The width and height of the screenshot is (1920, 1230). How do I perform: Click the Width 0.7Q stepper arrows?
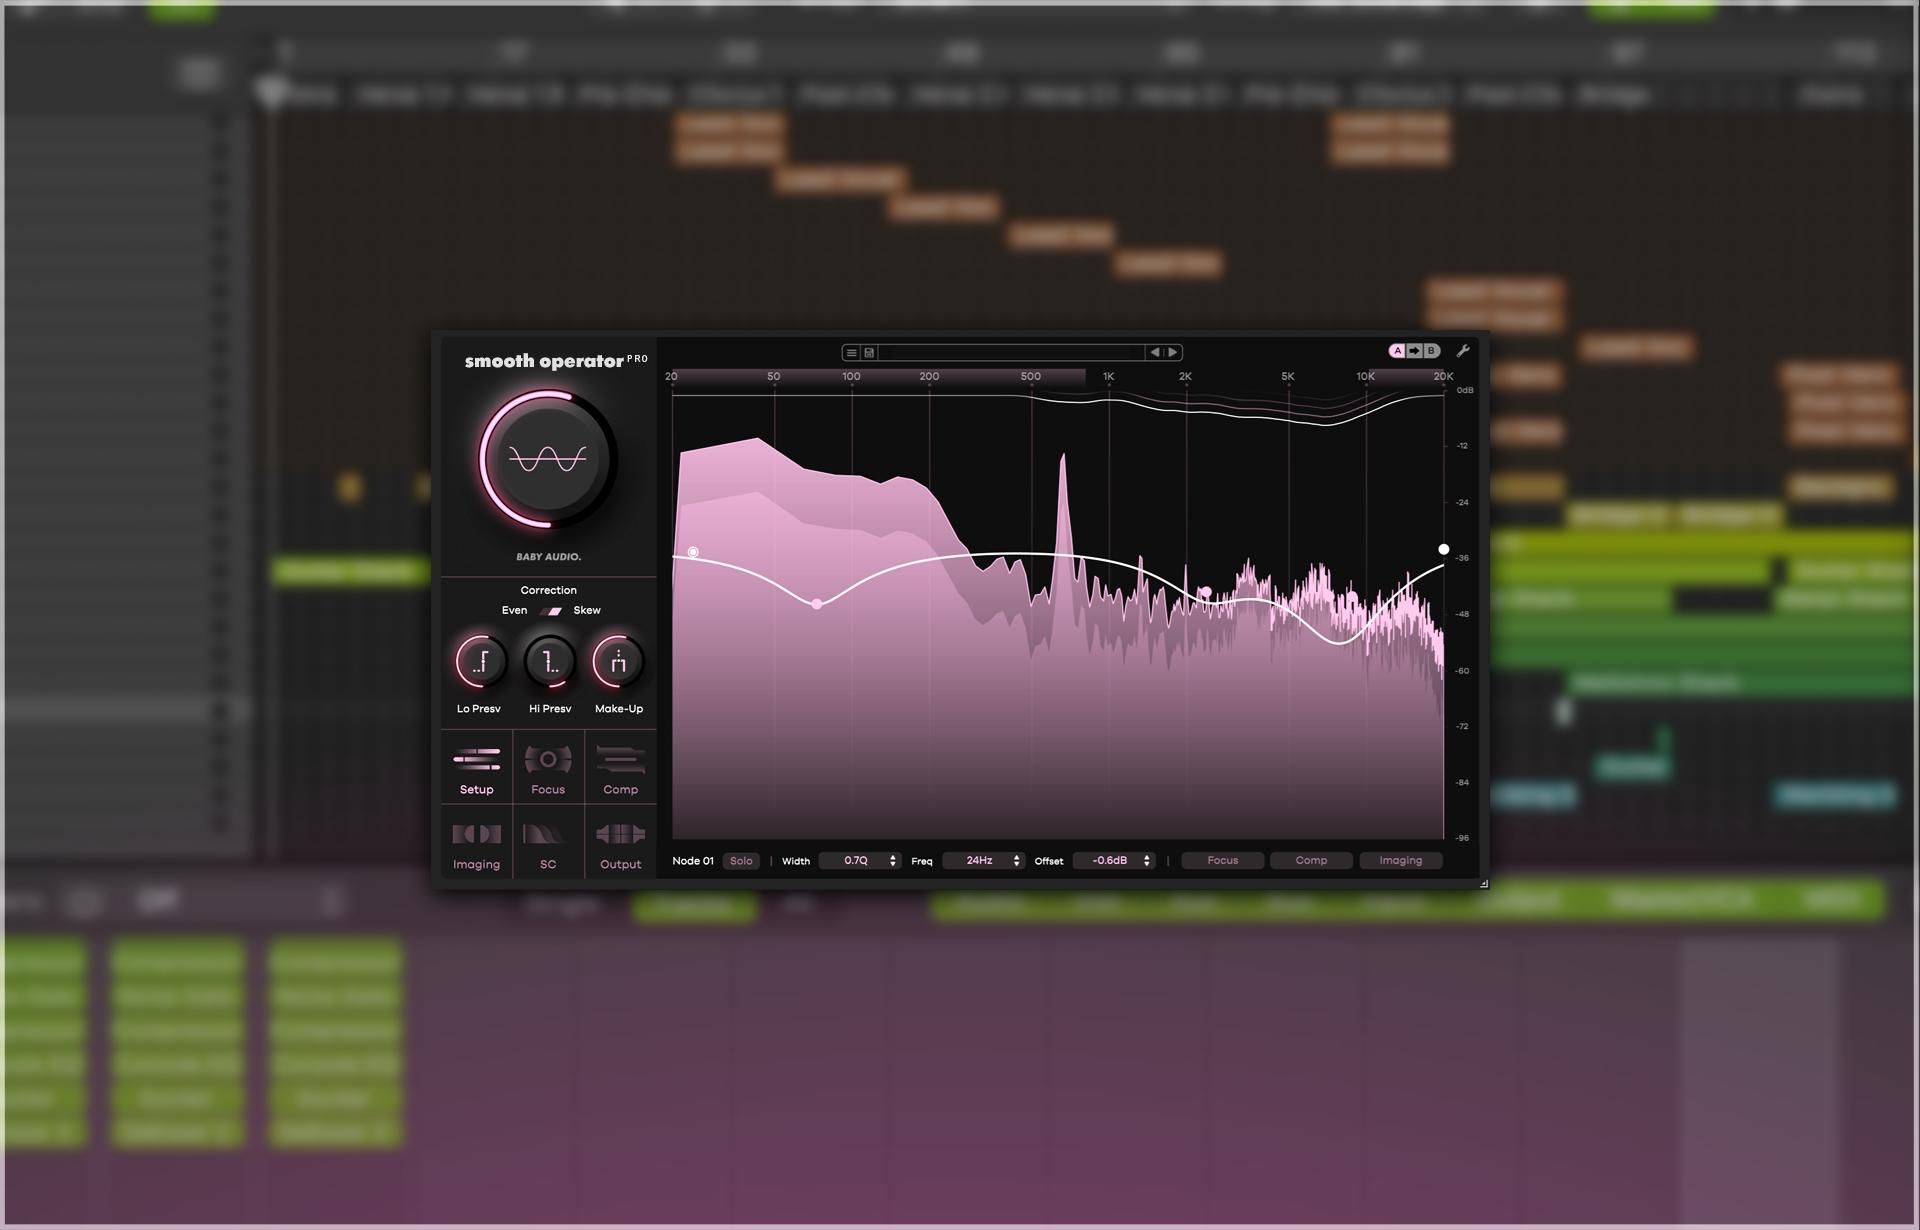(893, 861)
